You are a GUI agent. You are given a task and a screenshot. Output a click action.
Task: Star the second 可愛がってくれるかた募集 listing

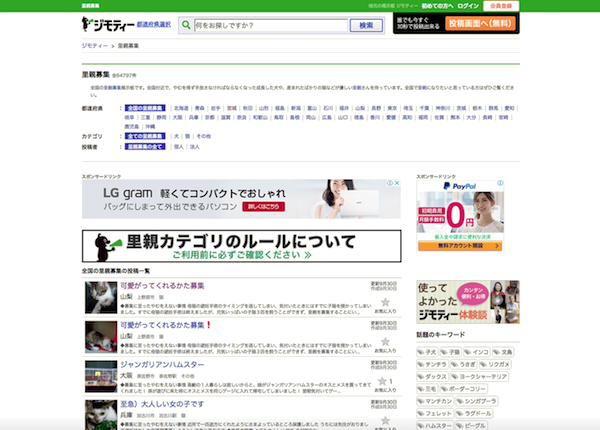(384, 342)
